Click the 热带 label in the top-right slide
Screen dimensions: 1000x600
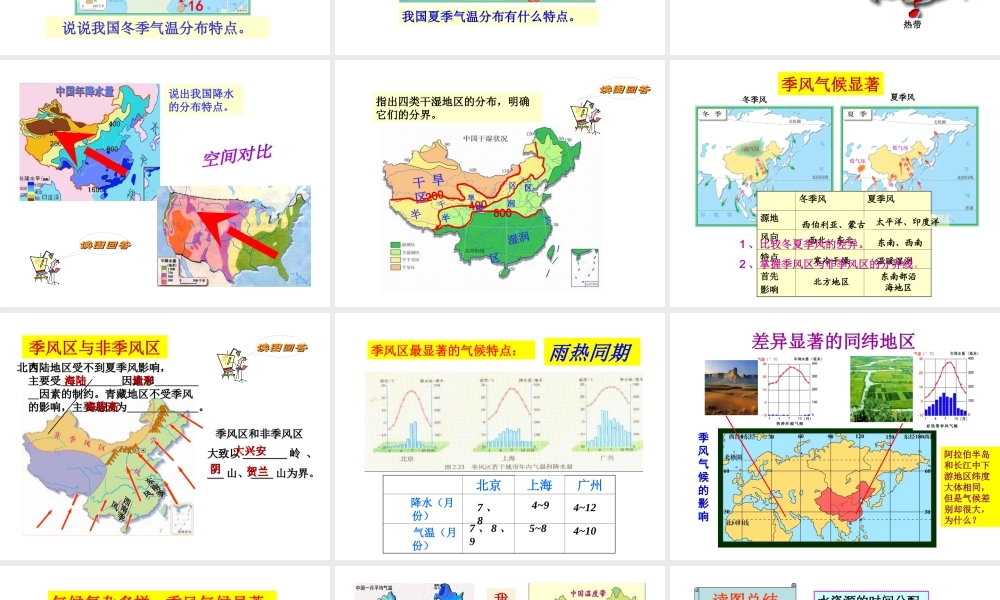tap(912, 24)
